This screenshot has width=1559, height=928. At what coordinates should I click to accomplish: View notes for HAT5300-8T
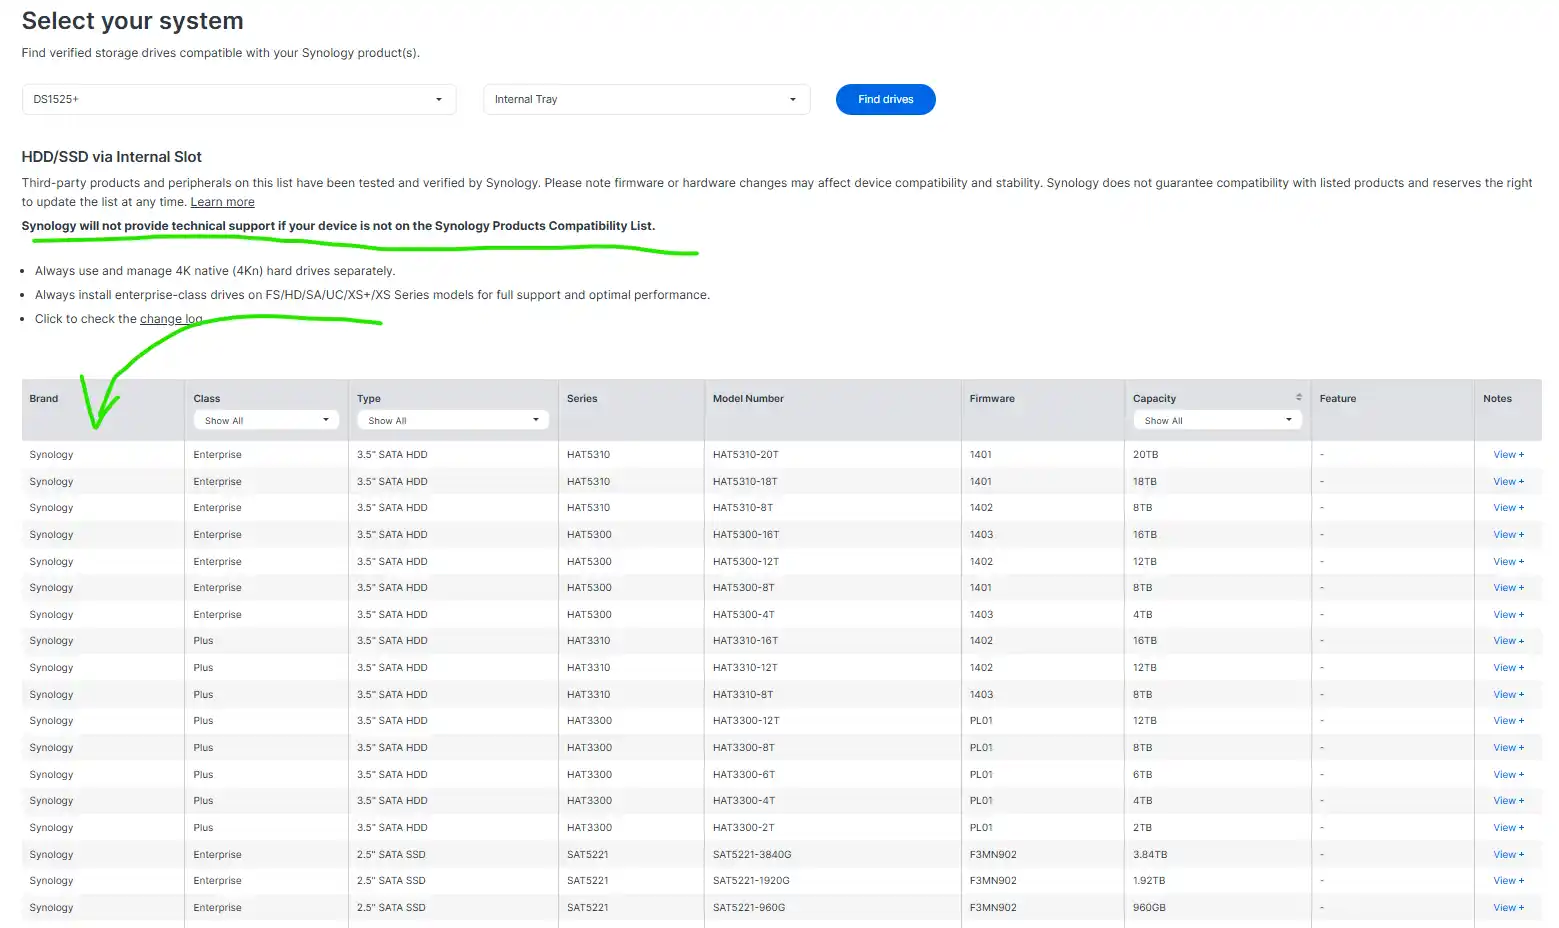click(x=1508, y=588)
